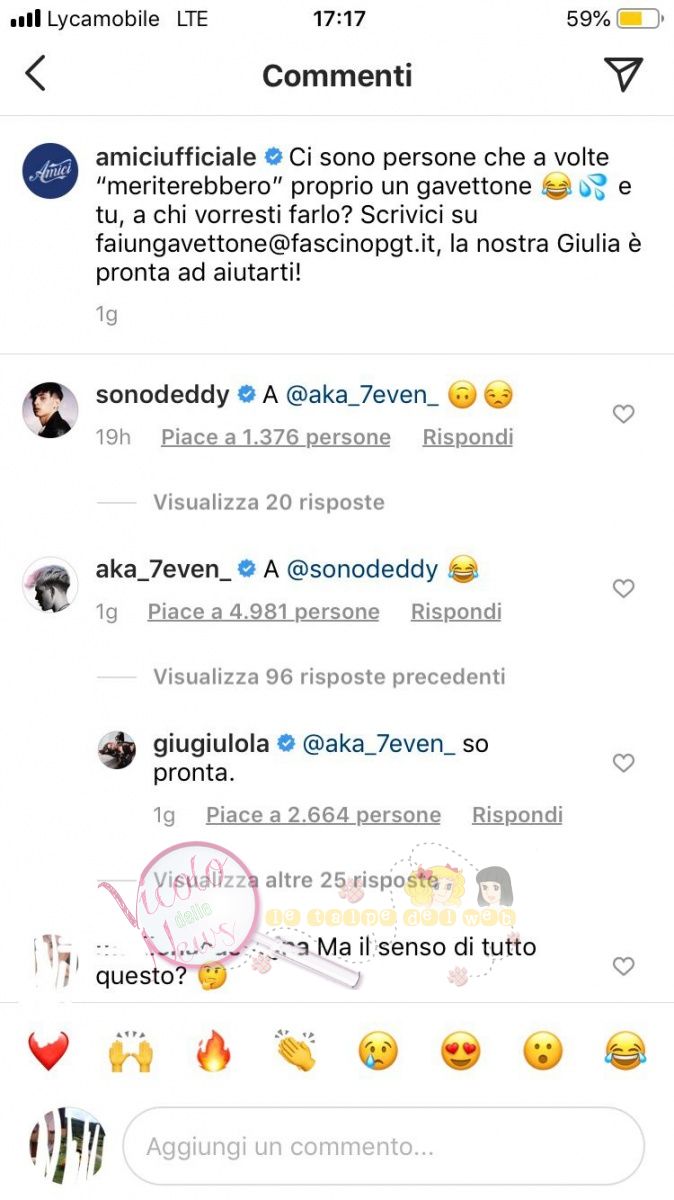Open Piace a 4.981 persone list
Image resolution: width=674 pixels, height=1200 pixels.
coord(263,612)
